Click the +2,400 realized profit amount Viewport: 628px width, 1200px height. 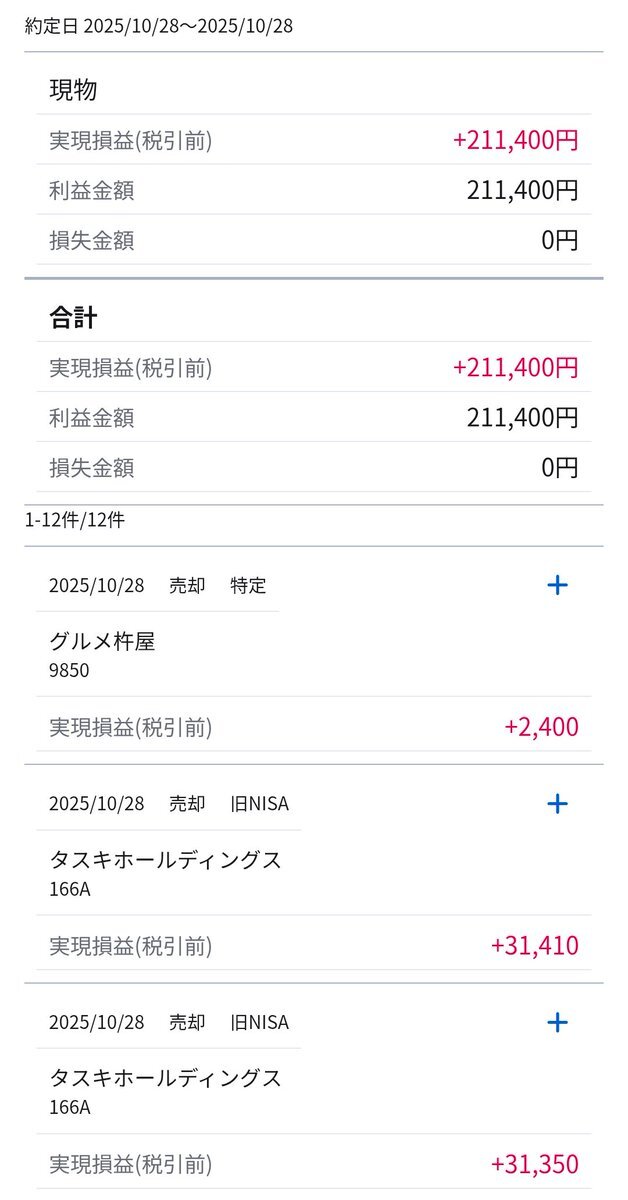pyautogui.click(x=541, y=727)
